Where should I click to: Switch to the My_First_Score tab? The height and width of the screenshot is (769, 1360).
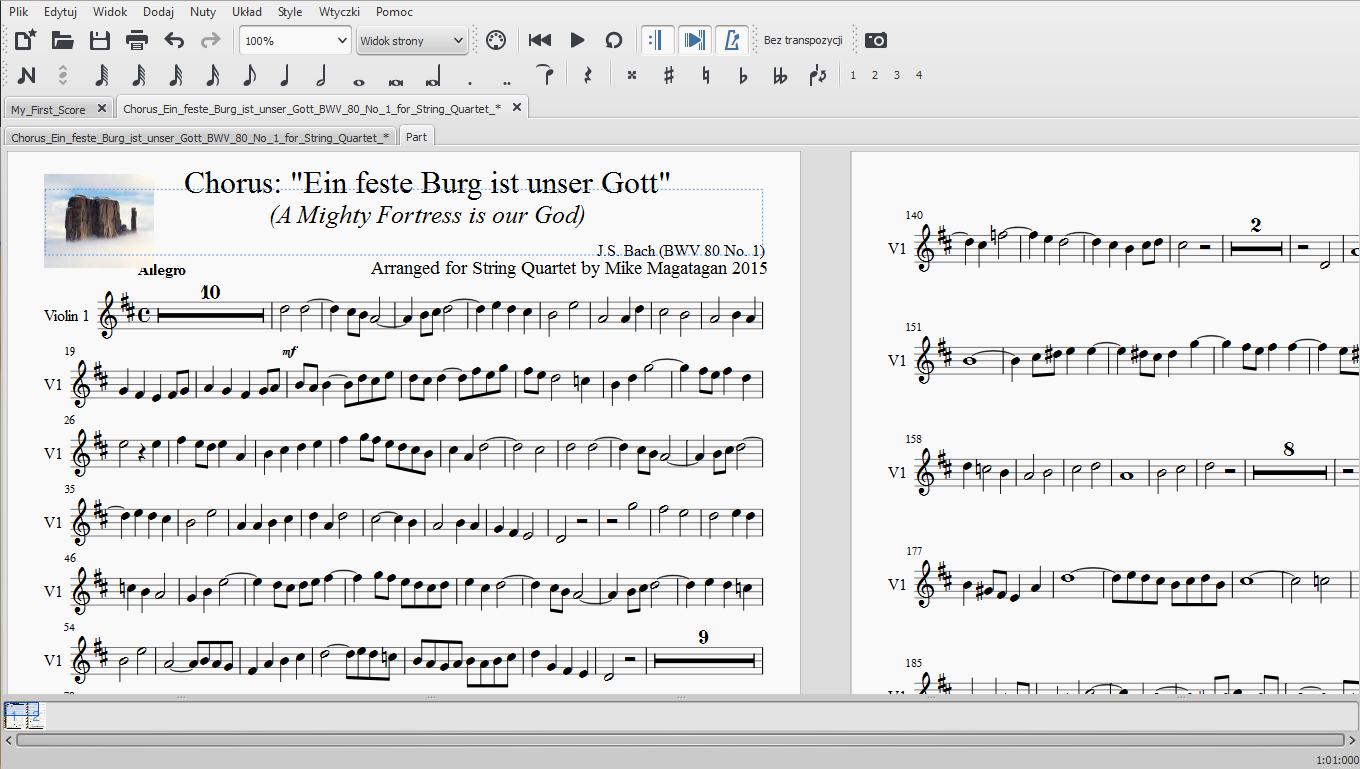pyautogui.click(x=48, y=109)
